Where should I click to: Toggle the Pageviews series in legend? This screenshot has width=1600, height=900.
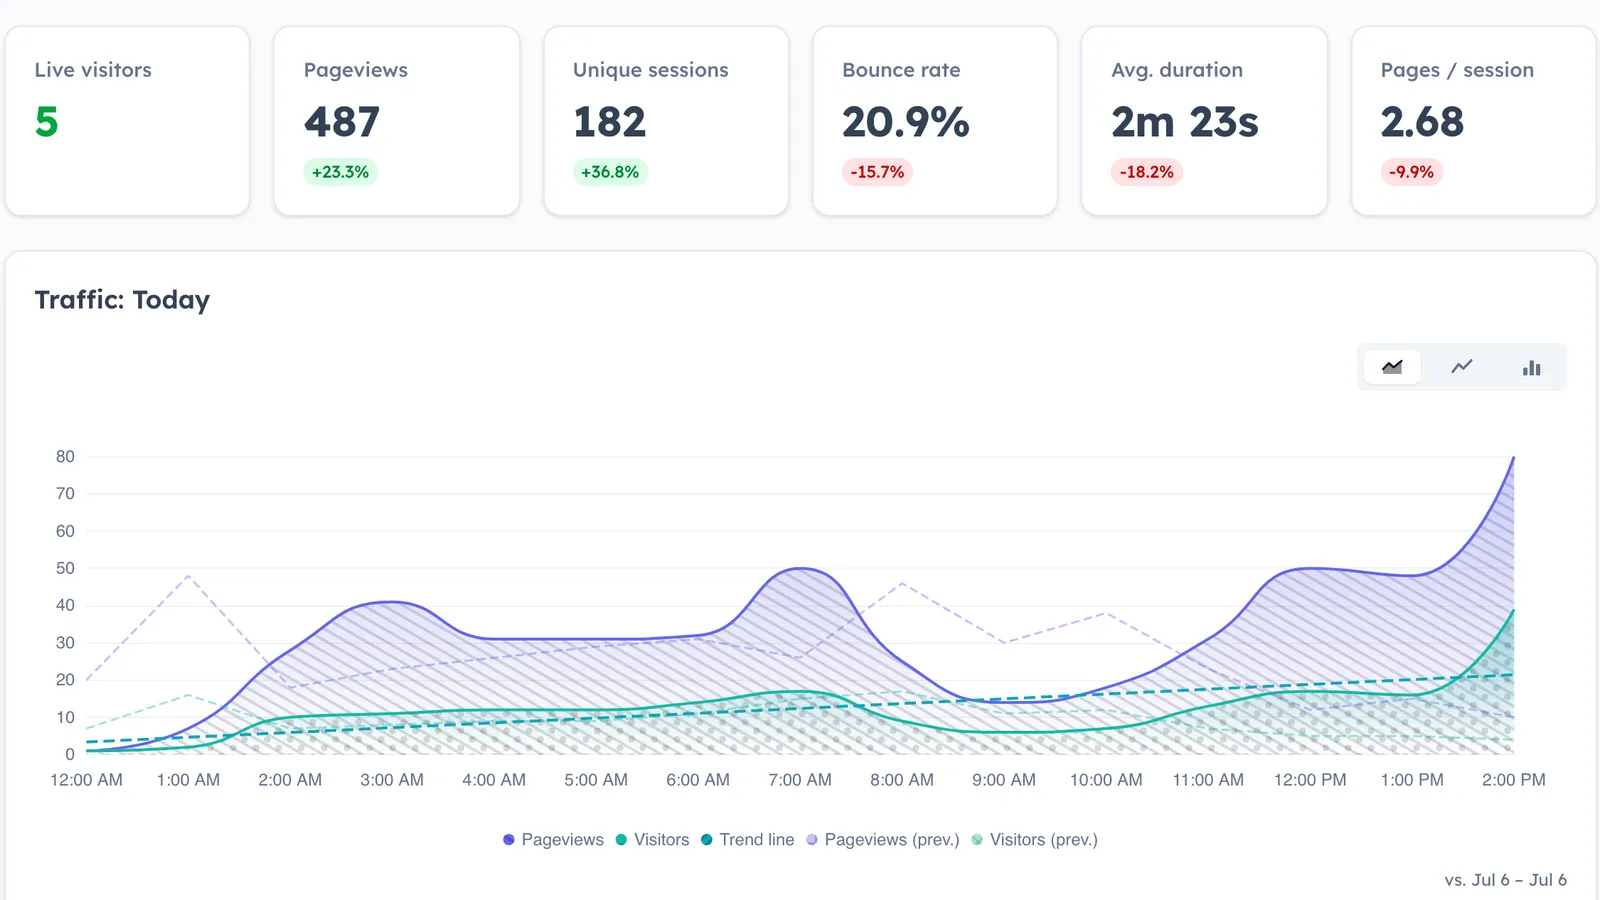[553, 840]
